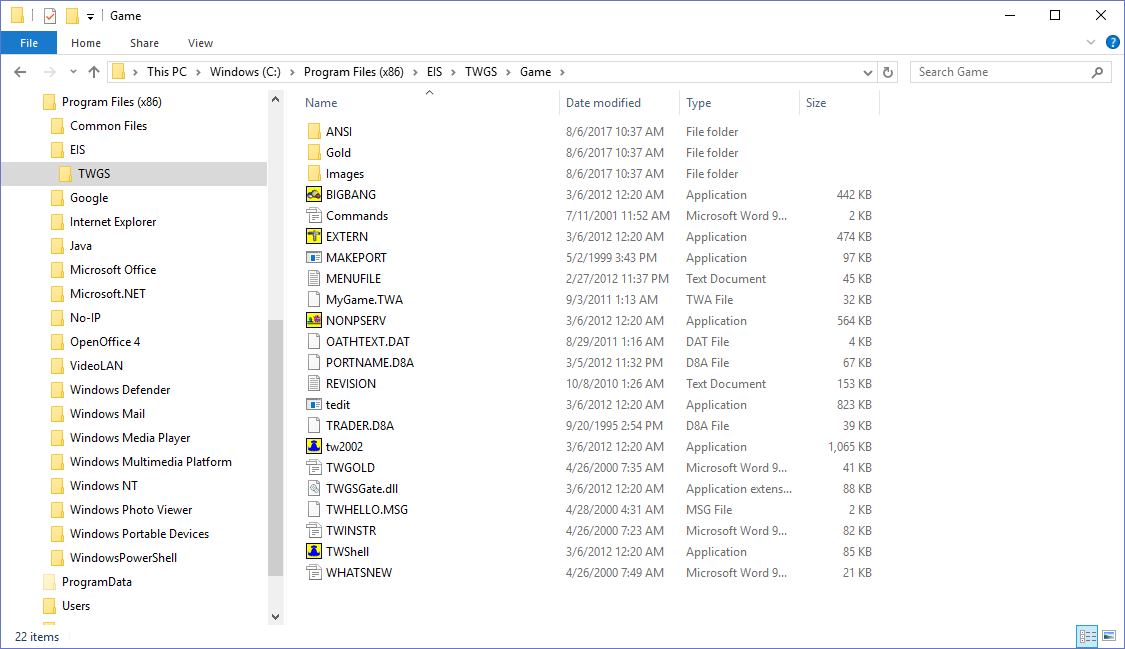This screenshot has height=649, width=1125.
Task: Open Recent locations dropdown arrow
Action: 73,72
